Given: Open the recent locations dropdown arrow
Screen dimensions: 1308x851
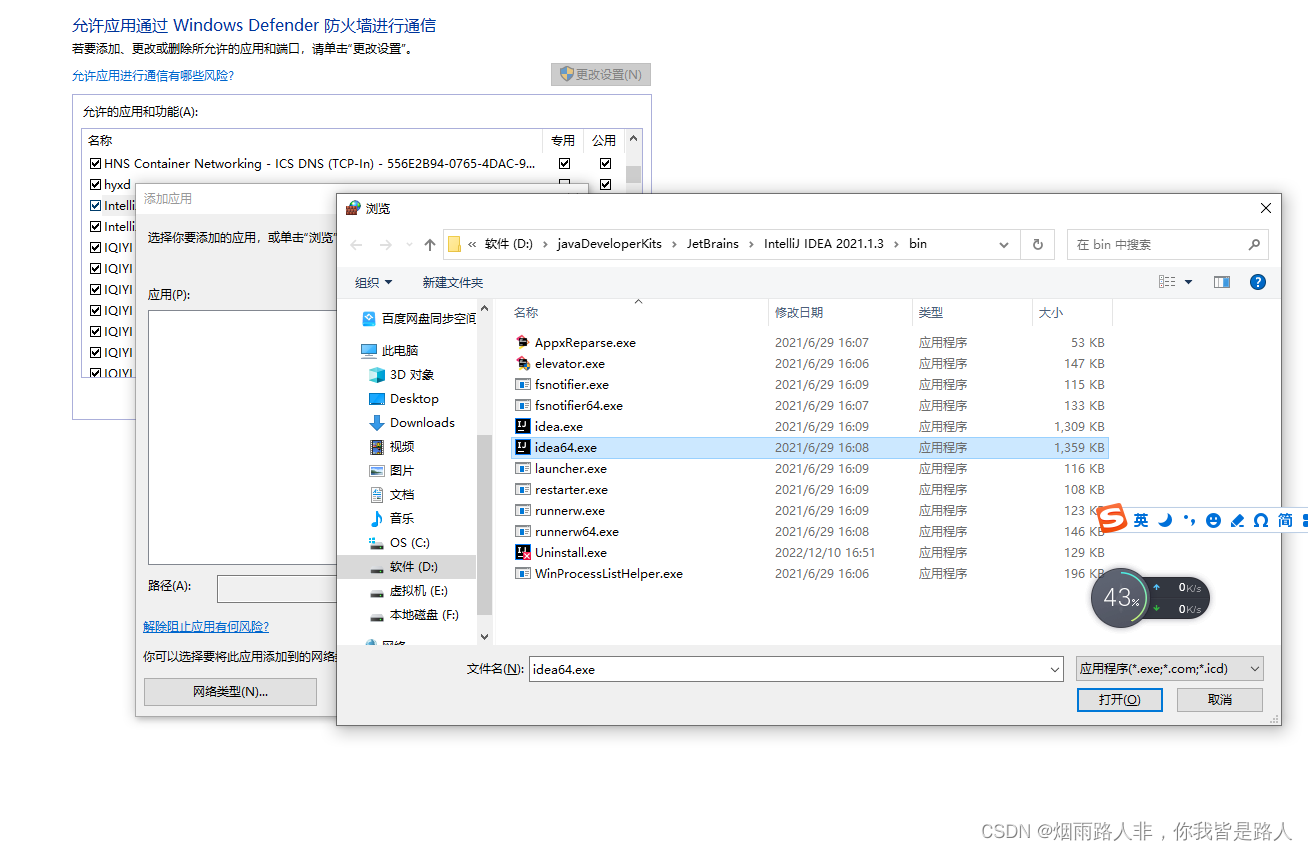Looking at the screenshot, I should 409,245.
